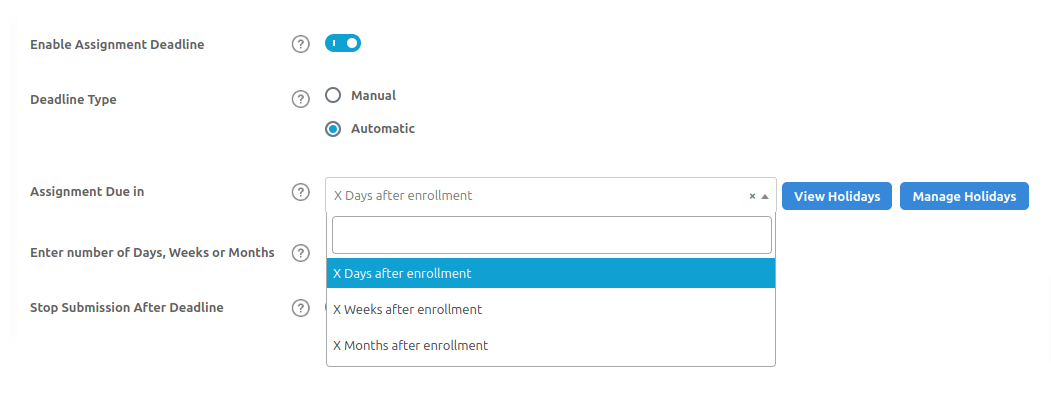Open help for Enable Assignment Deadline
Viewport: 1051px width, 393px height.
coord(301,45)
